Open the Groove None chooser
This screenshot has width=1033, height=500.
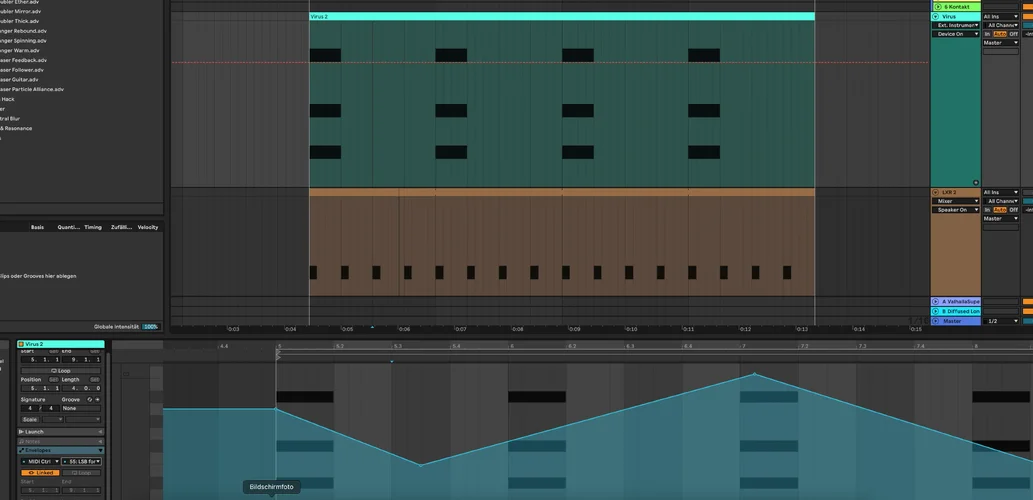[x=82, y=408]
